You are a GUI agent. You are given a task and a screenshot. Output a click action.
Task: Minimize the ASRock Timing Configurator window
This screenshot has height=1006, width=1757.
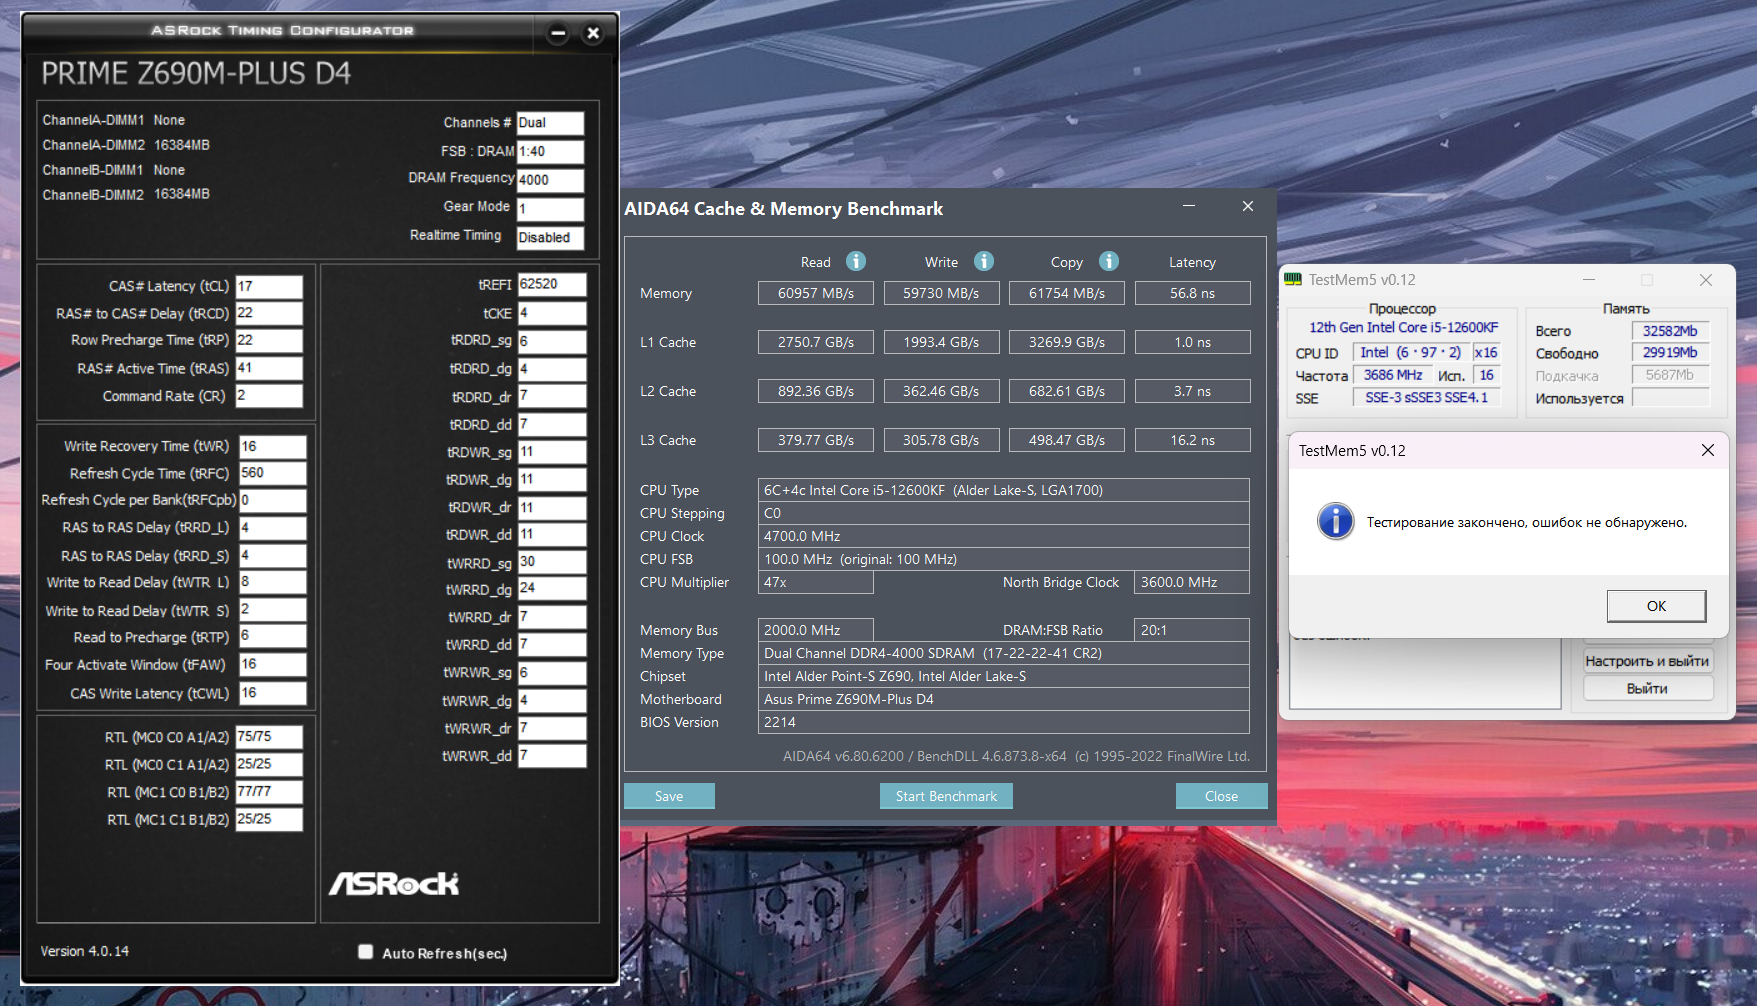click(558, 33)
